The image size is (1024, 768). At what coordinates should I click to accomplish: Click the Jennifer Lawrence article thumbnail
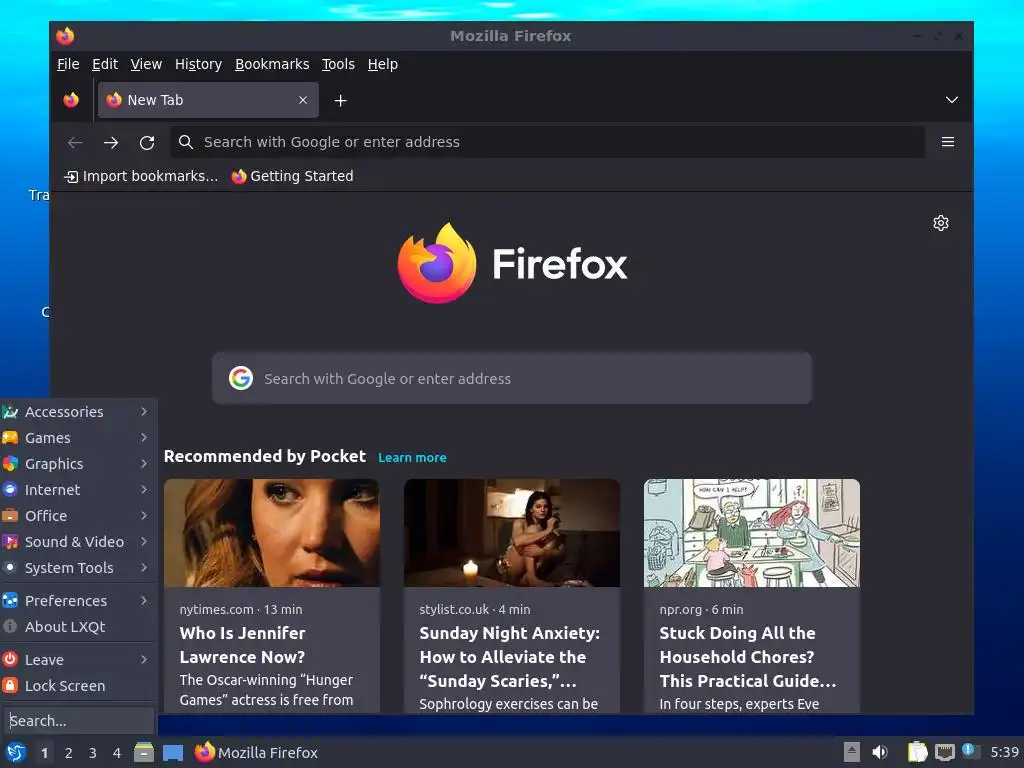(x=272, y=533)
